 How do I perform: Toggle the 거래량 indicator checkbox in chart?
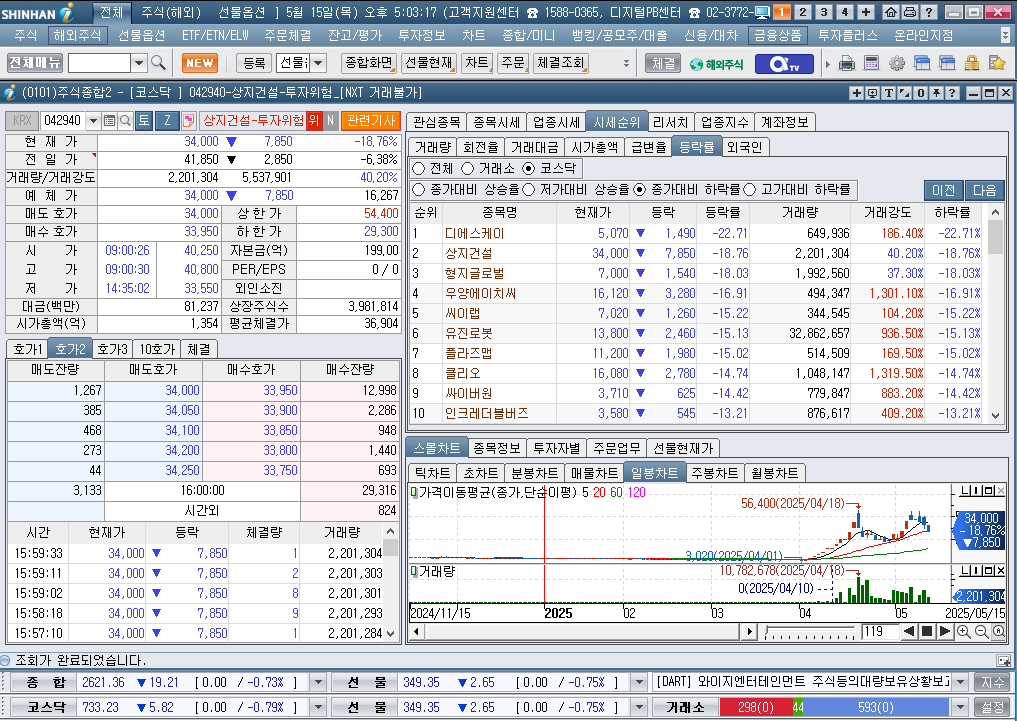[x=414, y=571]
